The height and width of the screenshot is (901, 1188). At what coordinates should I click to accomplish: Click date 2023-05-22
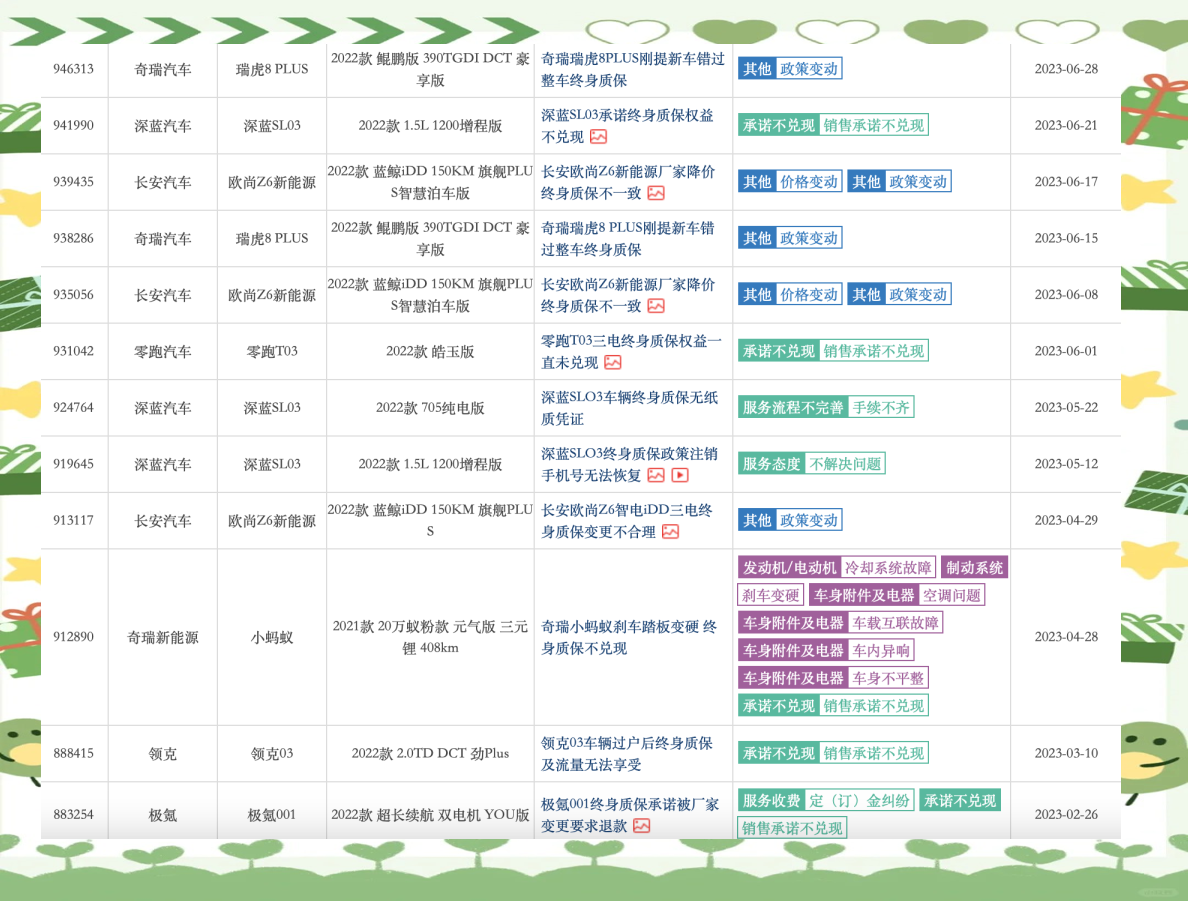(1066, 408)
